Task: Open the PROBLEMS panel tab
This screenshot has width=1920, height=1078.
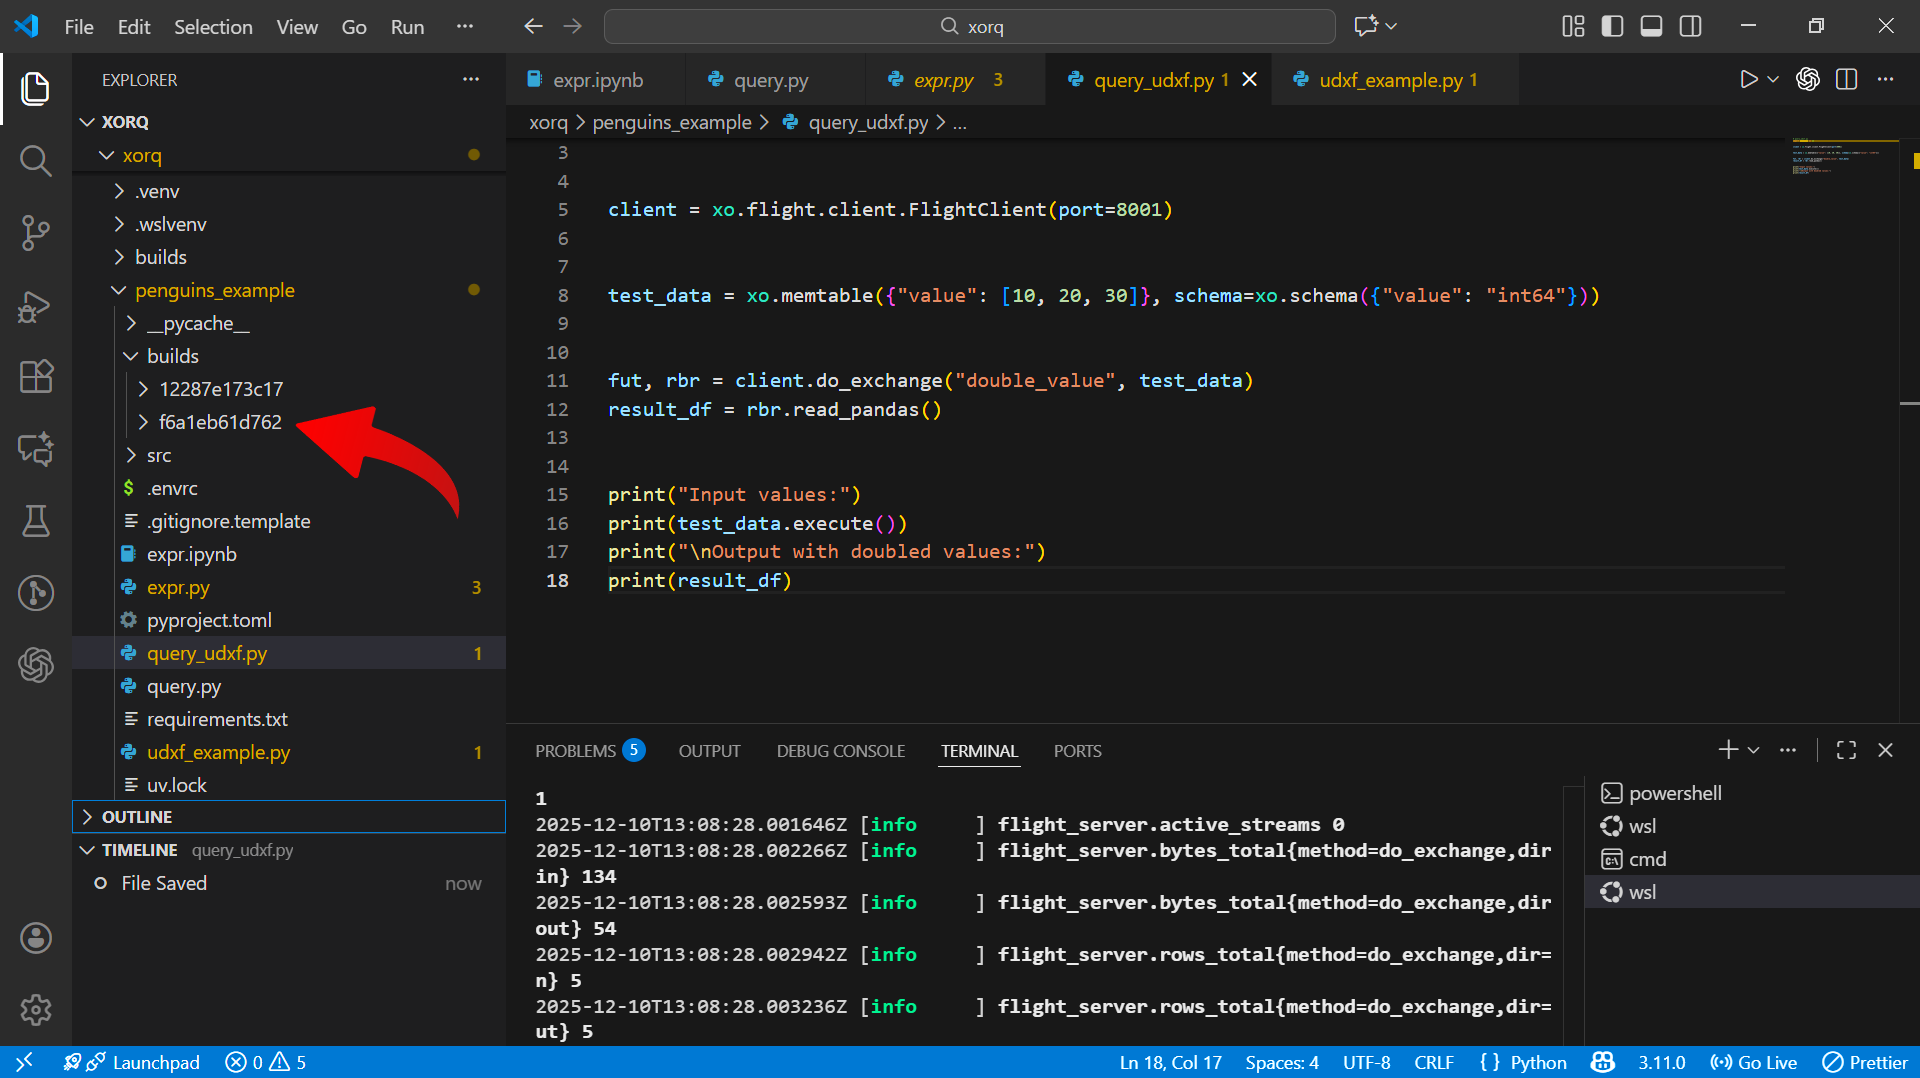Action: coord(575,751)
